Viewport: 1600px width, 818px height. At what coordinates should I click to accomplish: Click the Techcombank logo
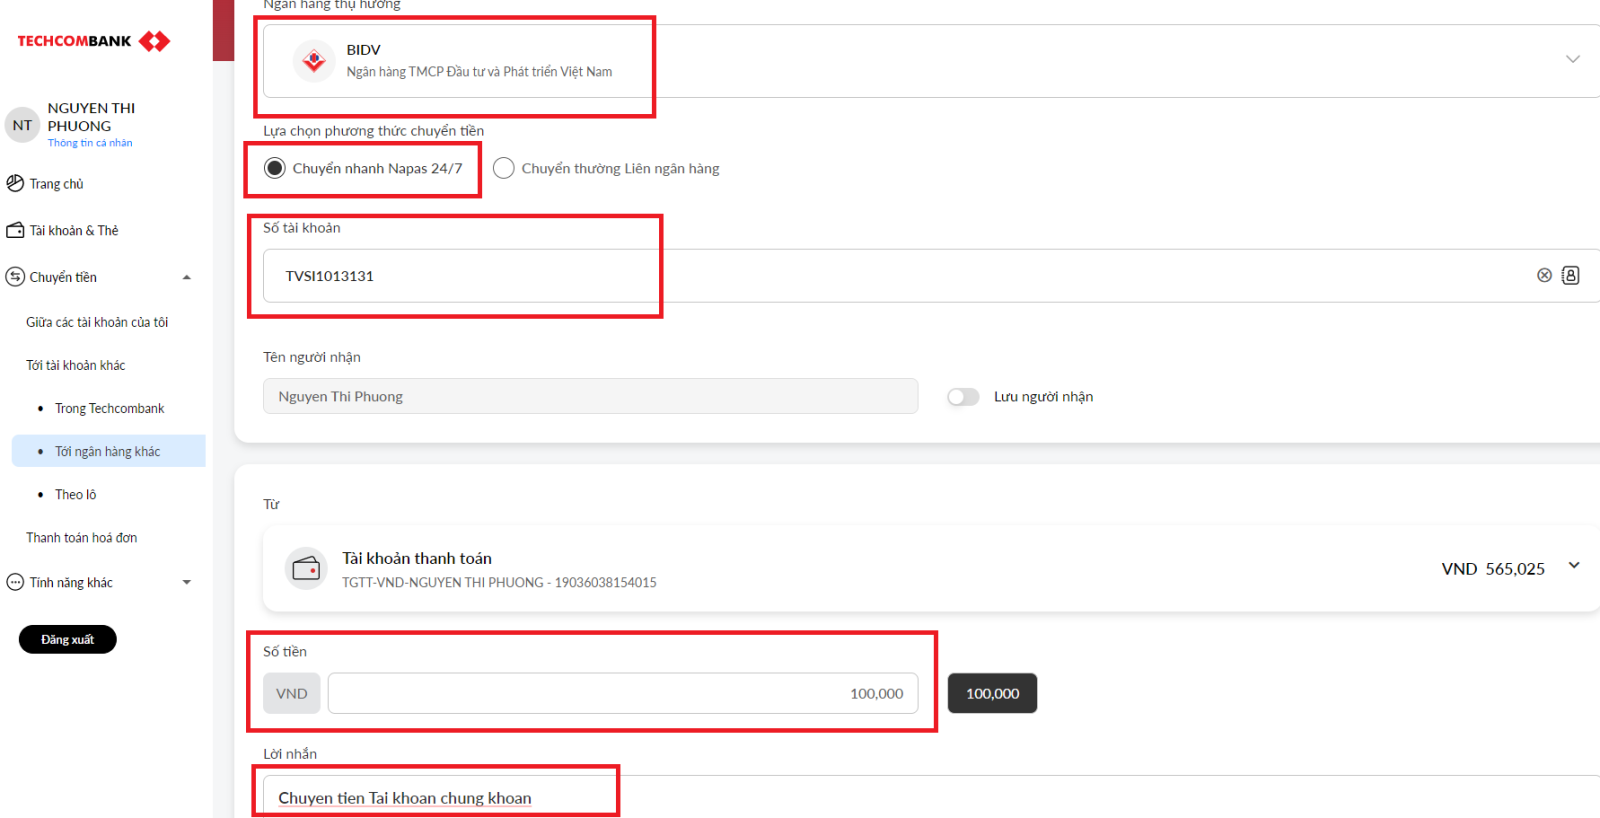[93, 41]
